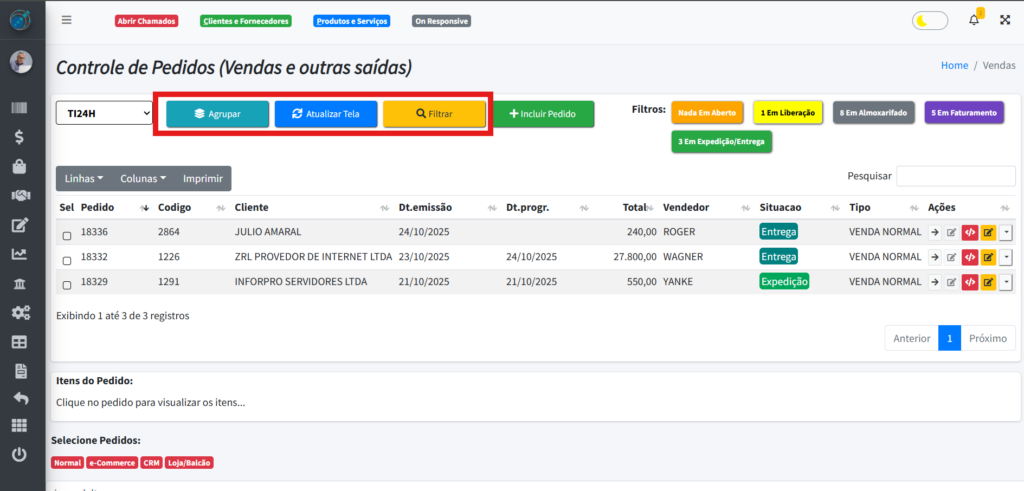Tick the checkbox for order 18332
1024x491 pixels.
(x=67, y=260)
